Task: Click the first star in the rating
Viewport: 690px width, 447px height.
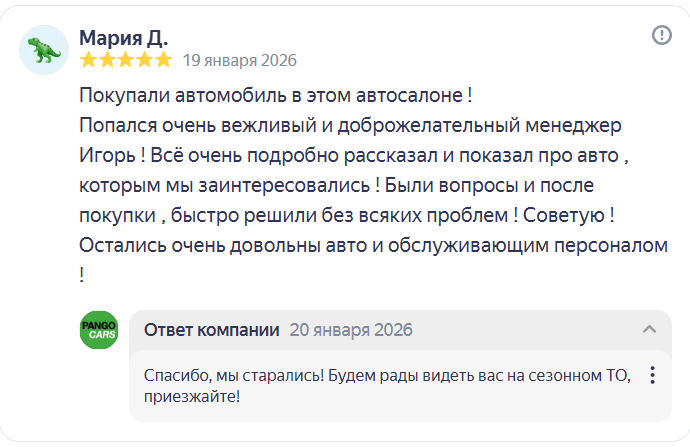Action: coord(88,60)
